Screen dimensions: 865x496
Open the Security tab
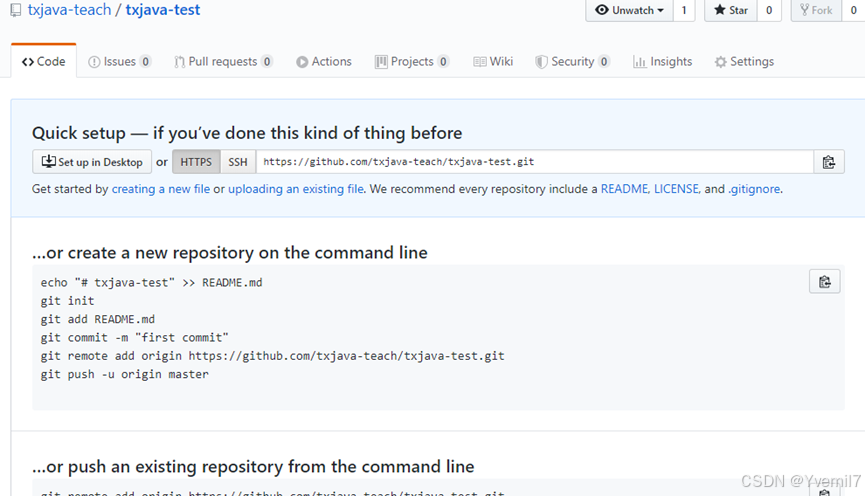click(573, 61)
